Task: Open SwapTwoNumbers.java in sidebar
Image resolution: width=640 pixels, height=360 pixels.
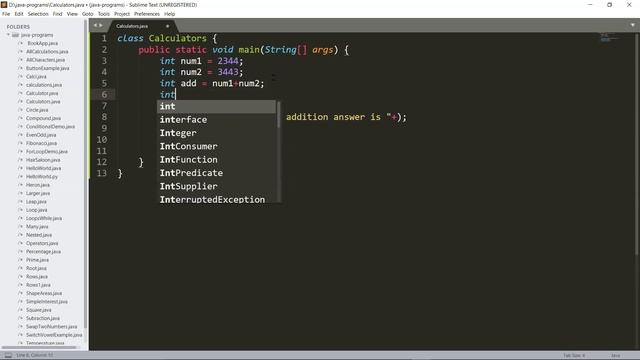Action: tap(51, 327)
